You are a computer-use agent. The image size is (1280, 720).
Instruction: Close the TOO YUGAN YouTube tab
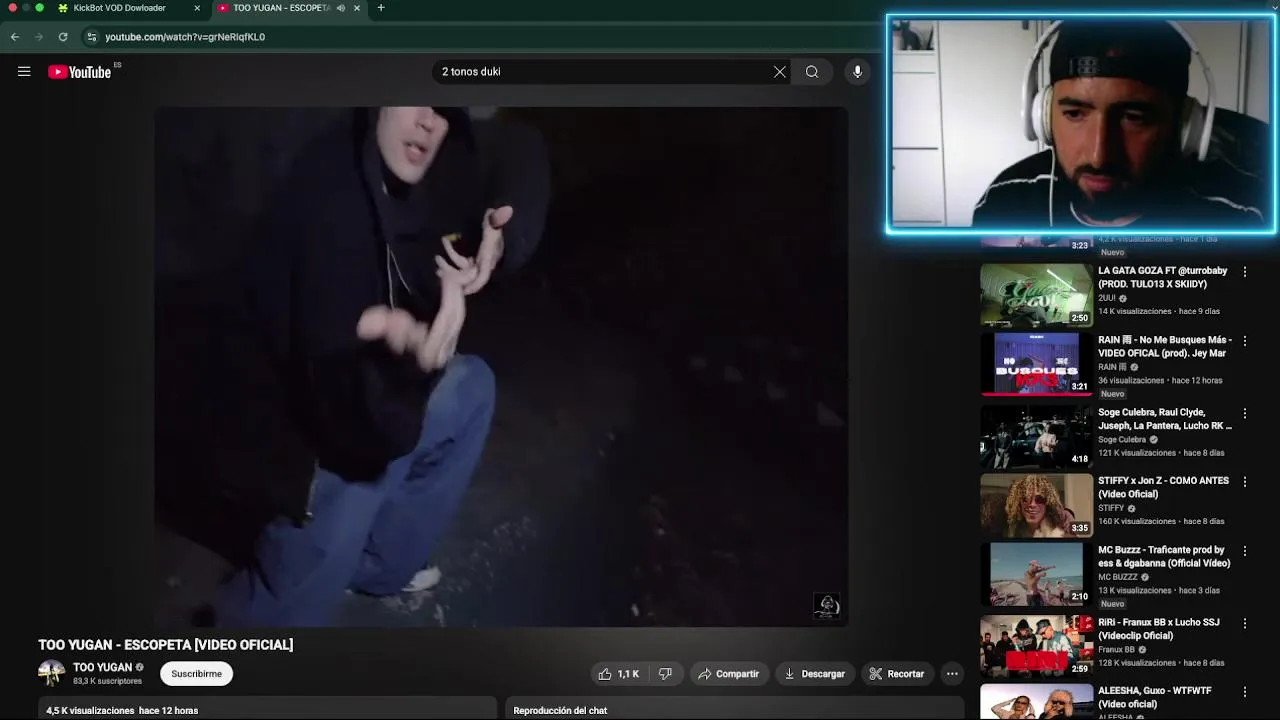pos(357,8)
